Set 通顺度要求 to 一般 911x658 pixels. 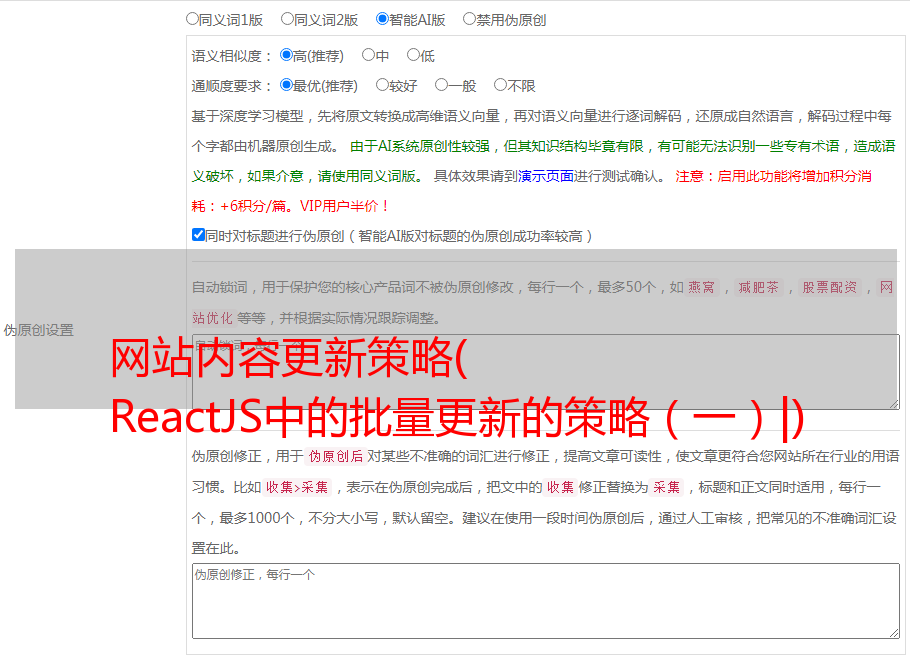pos(442,85)
